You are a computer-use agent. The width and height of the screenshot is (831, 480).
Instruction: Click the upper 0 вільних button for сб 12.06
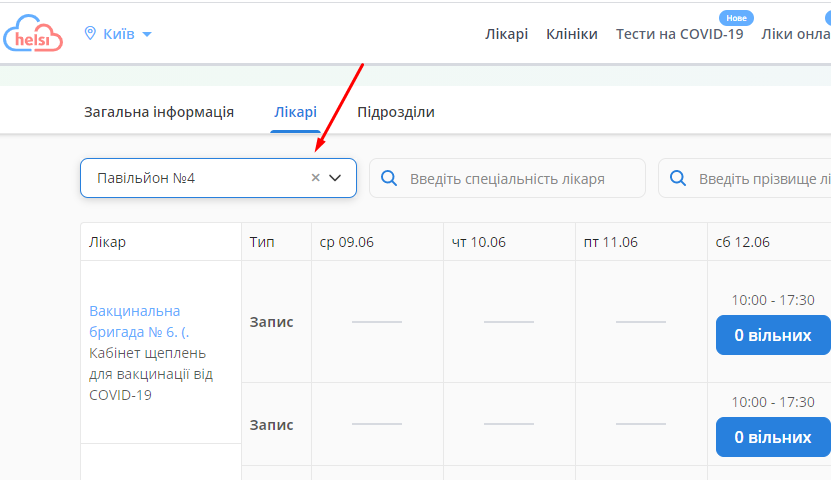click(773, 335)
